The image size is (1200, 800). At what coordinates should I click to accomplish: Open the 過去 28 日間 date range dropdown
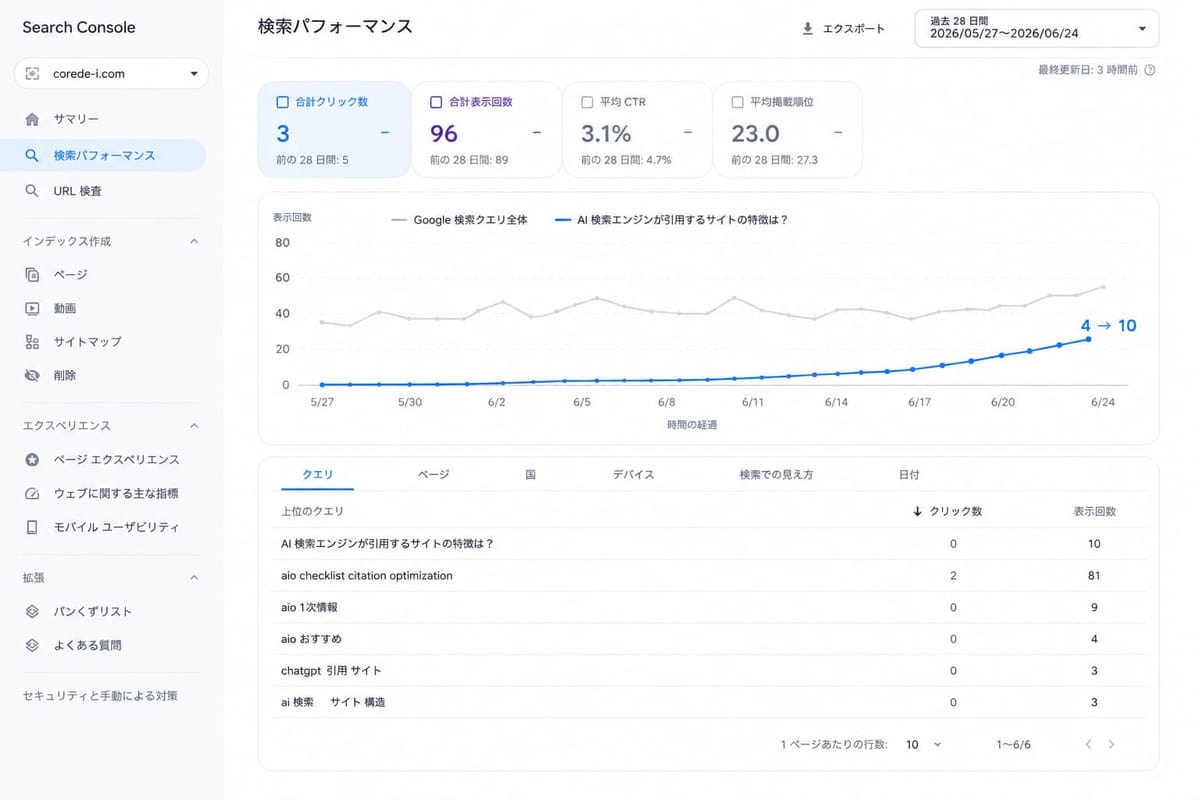pos(1037,28)
